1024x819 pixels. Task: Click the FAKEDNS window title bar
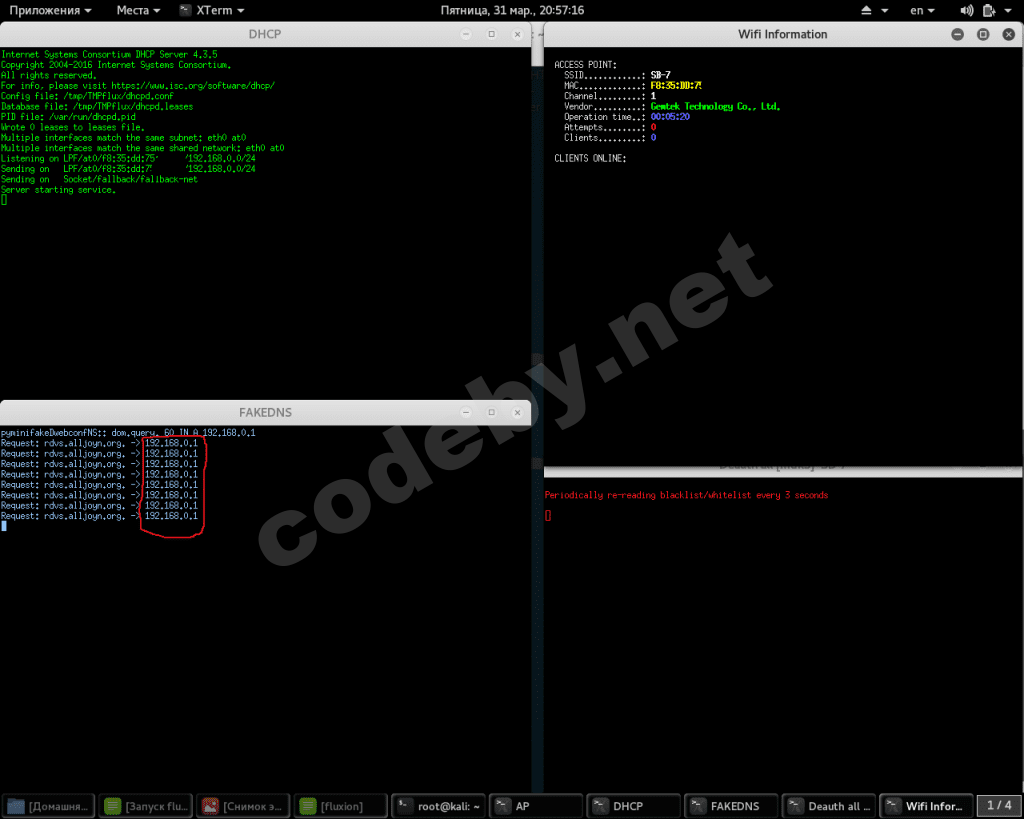tap(265, 412)
